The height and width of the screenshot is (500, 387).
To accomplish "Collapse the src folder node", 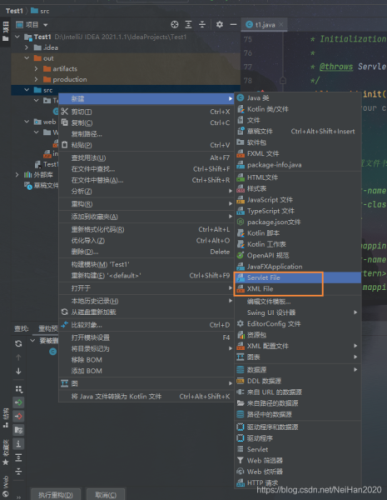I will (x=27, y=90).
